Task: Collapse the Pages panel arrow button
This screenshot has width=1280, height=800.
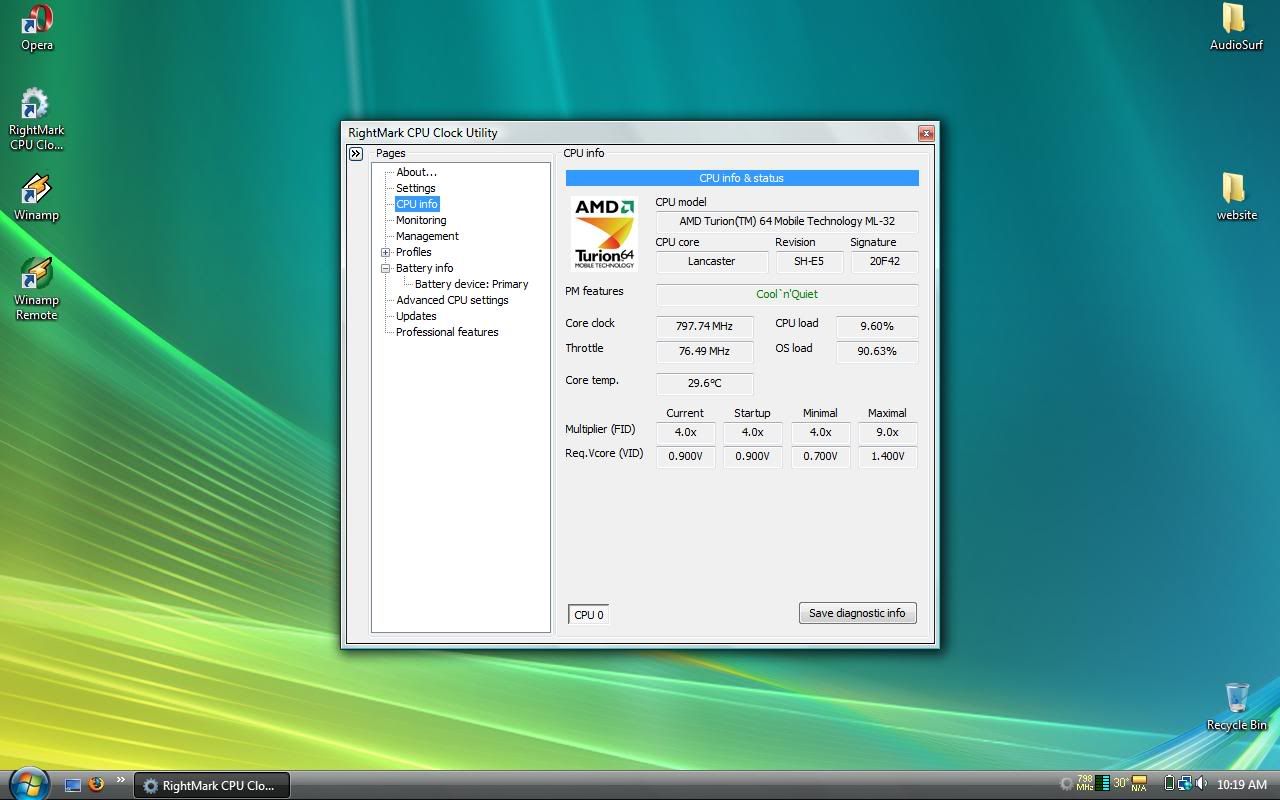Action: point(355,153)
